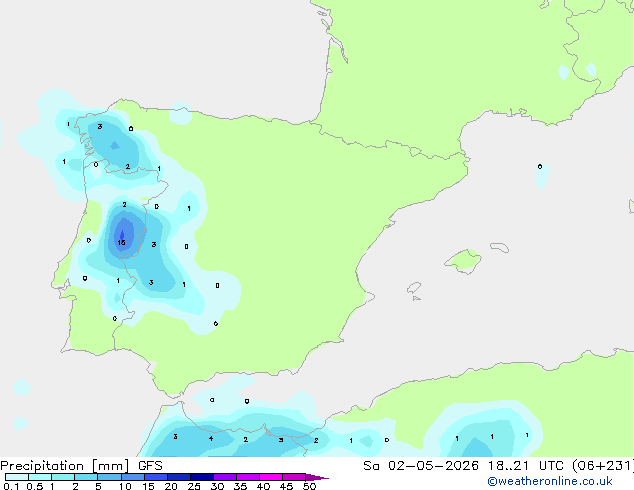The width and height of the screenshot is (634, 490).
Task: Click the legend label '45'
Action: (x=286, y=486)
